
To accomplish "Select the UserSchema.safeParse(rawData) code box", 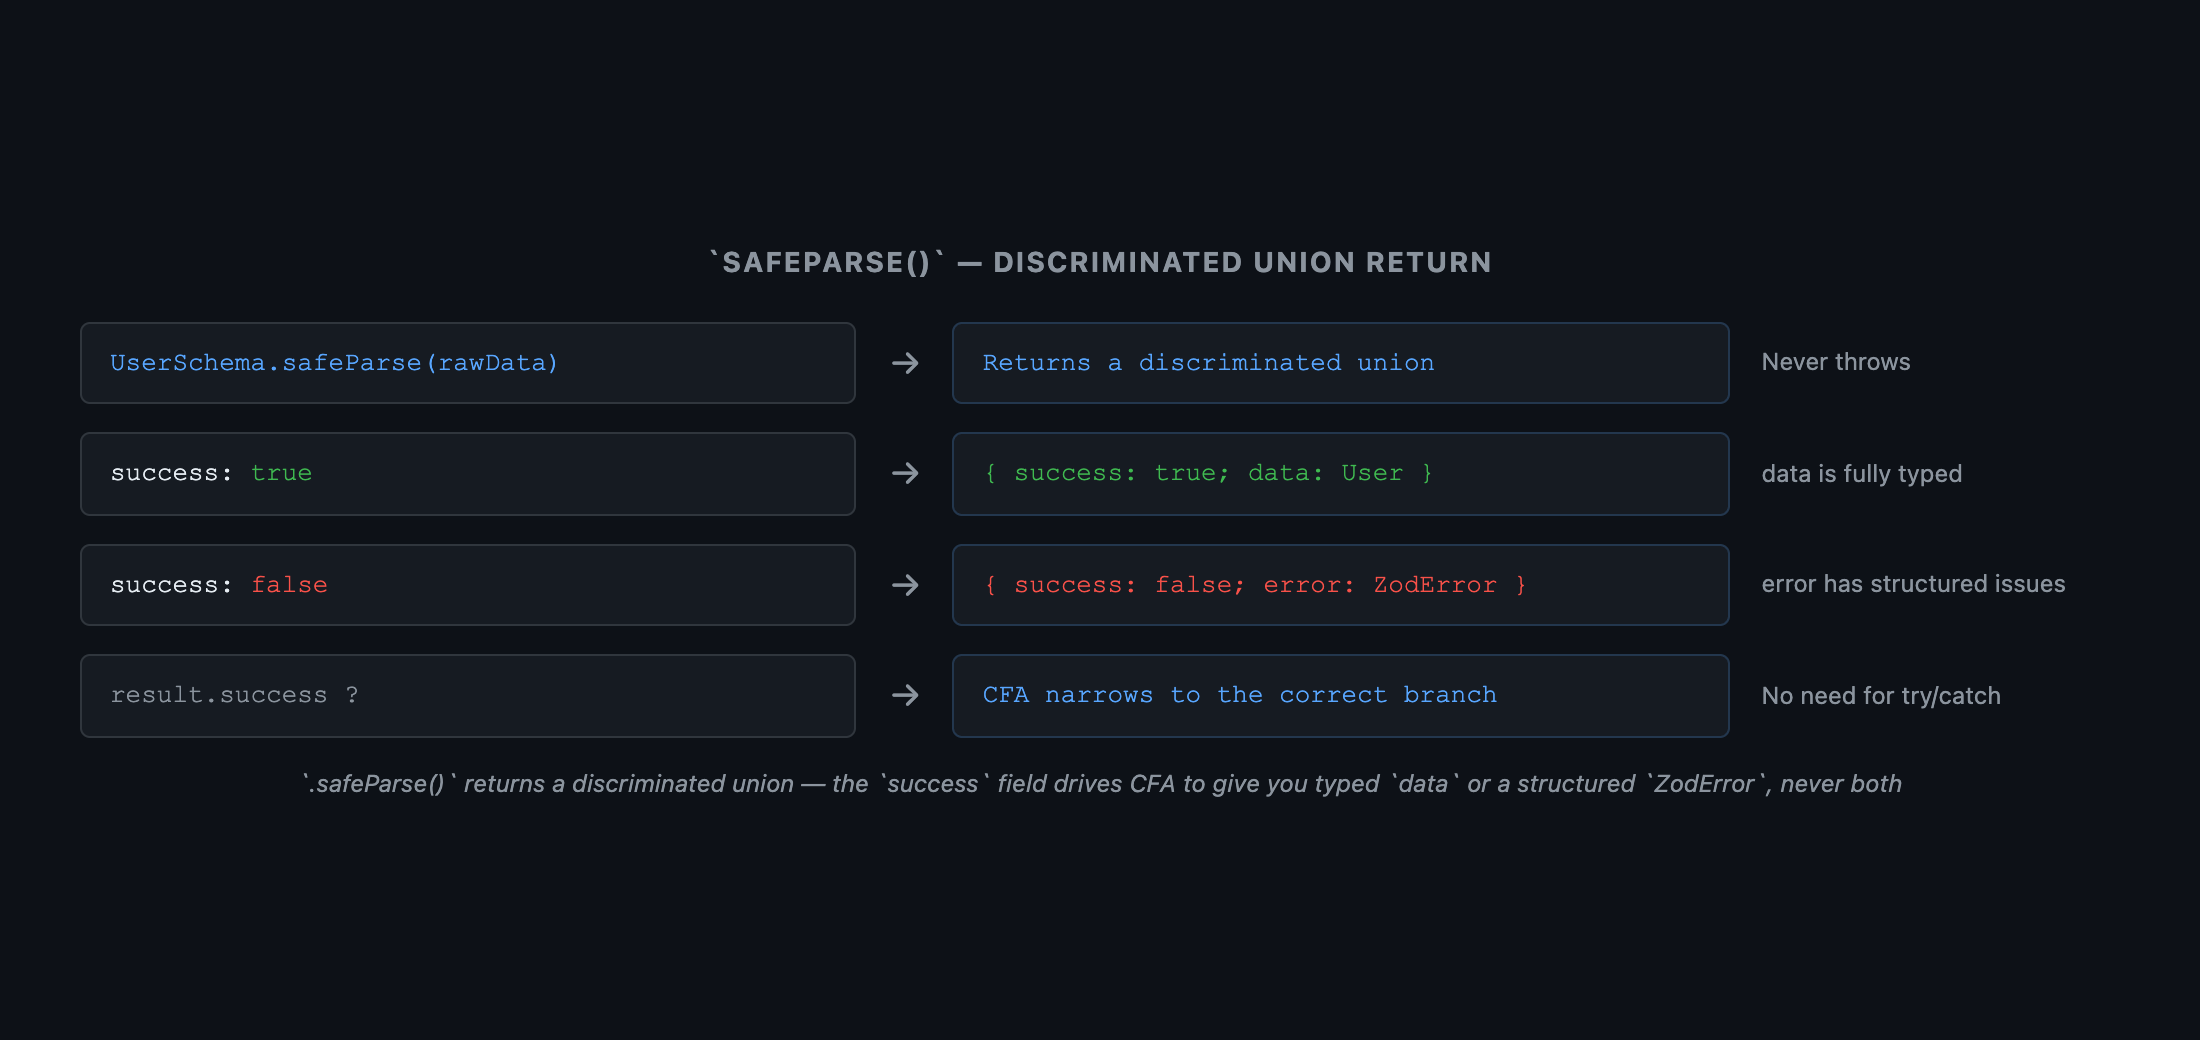I will point(468,363).
